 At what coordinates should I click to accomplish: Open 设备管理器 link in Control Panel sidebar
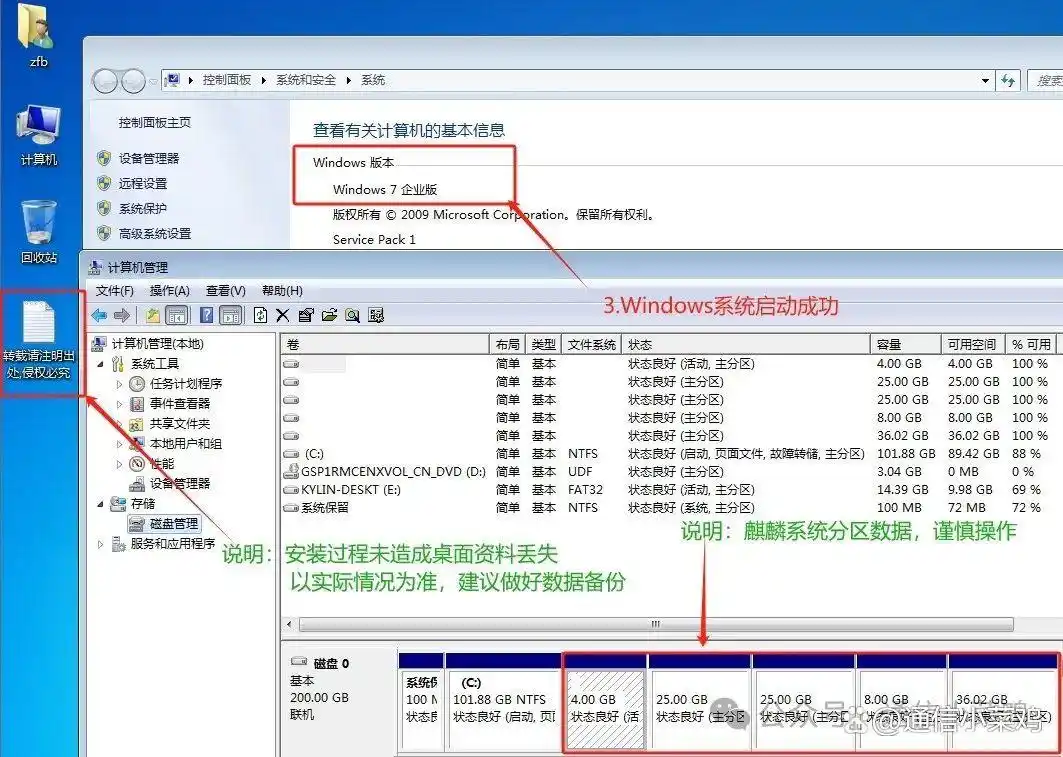149,159
